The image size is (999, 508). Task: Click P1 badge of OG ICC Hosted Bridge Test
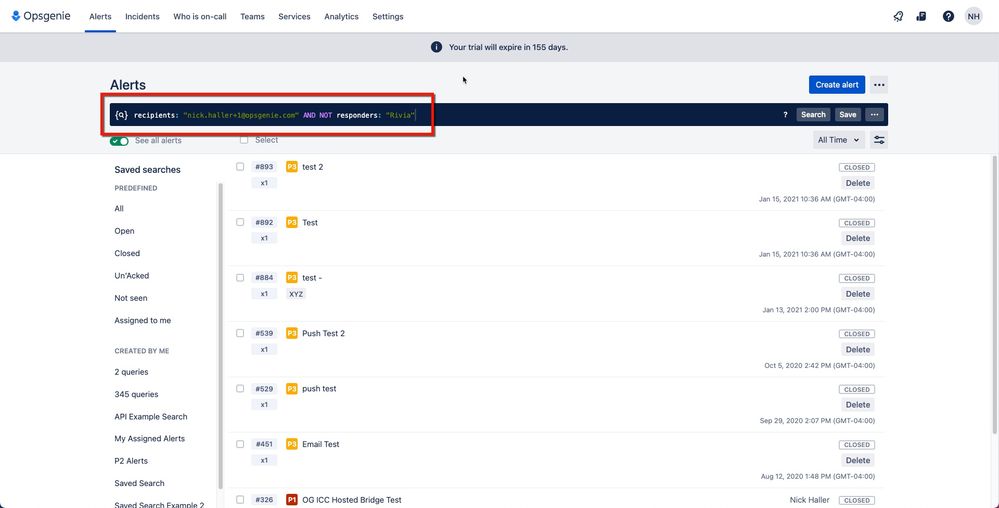coord(292,500)
